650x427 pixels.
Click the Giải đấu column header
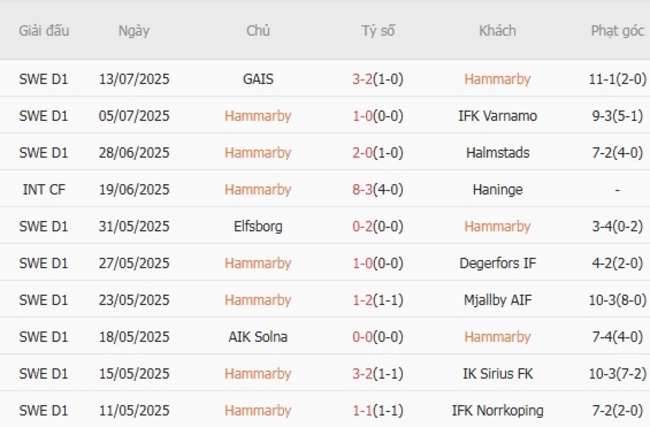pyautogui.click(x=44, y=31)
